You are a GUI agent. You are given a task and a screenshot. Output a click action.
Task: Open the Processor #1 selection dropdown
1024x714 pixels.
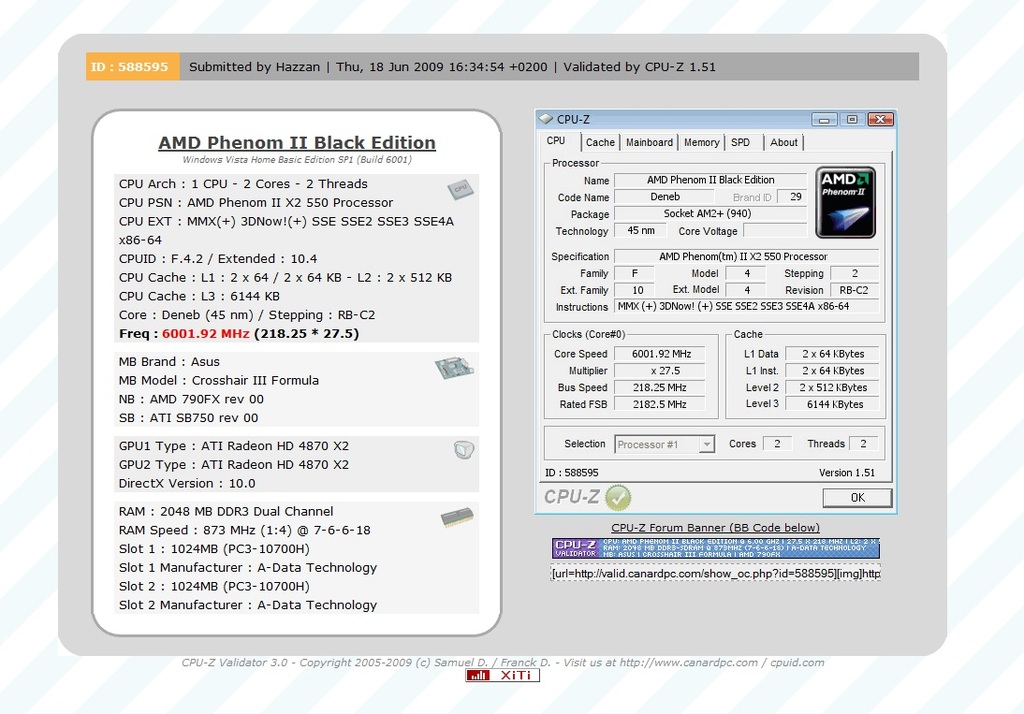point(665,444)
